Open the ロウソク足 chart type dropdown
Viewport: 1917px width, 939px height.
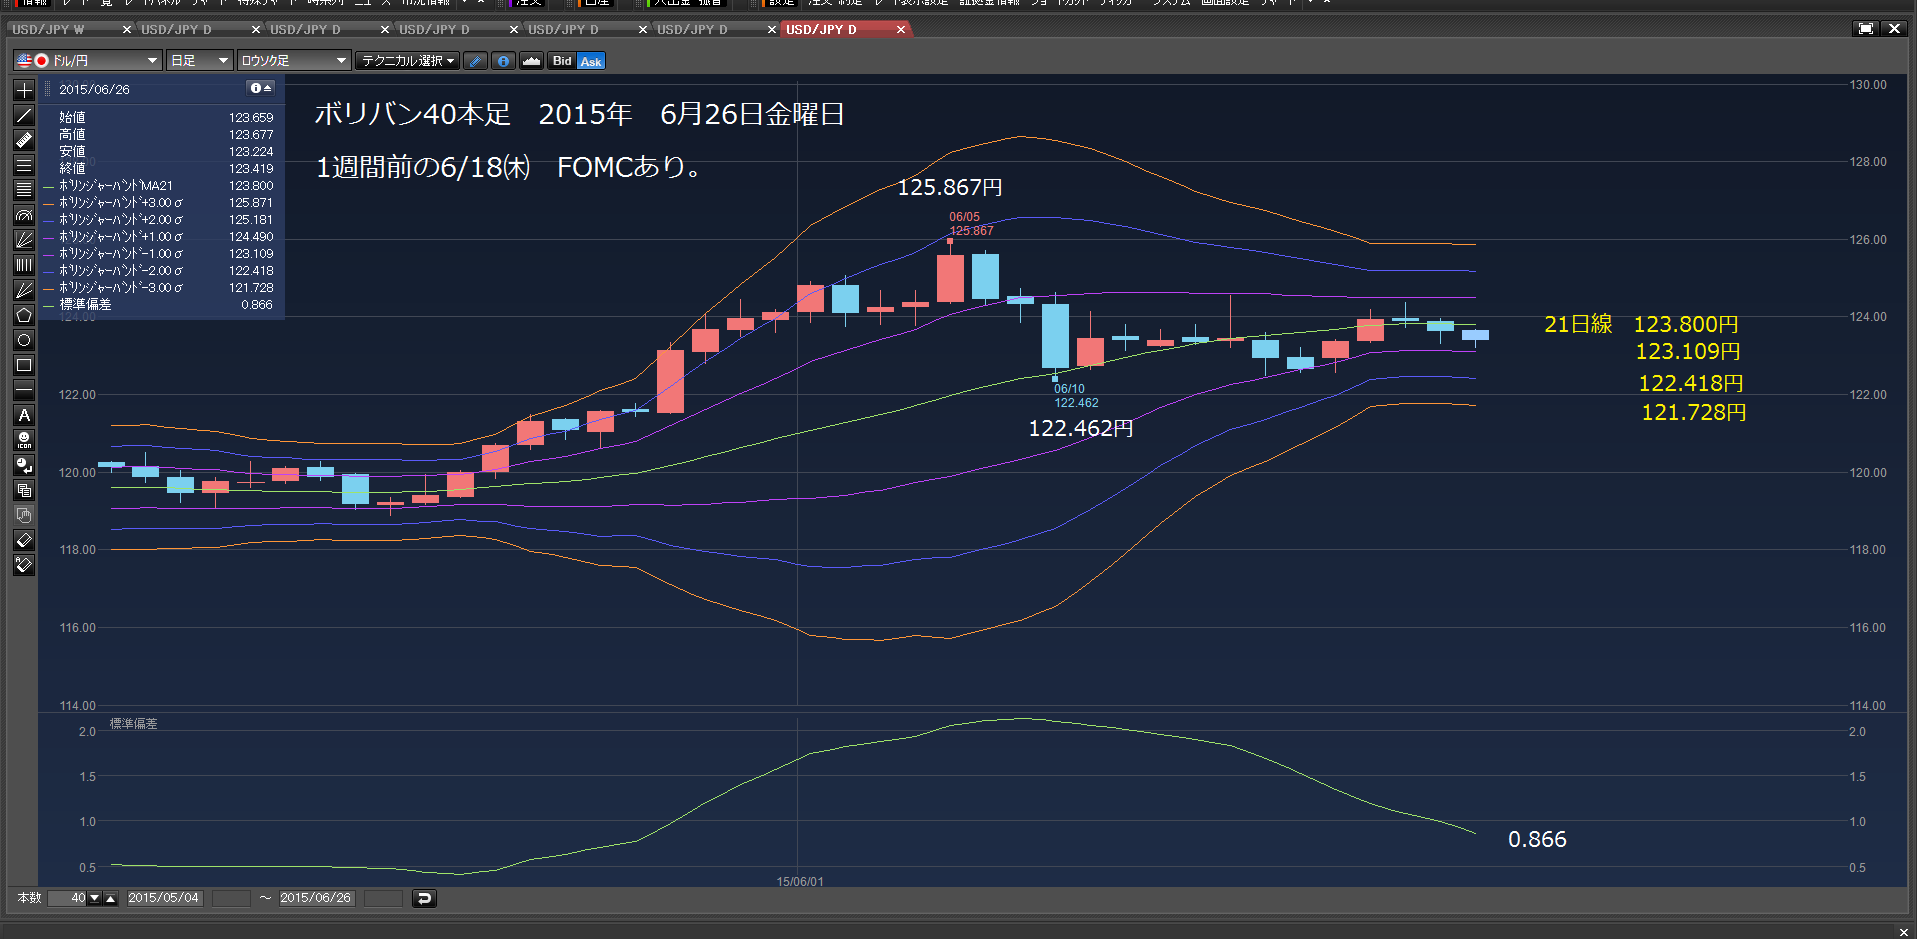click(x=294, y=61)
